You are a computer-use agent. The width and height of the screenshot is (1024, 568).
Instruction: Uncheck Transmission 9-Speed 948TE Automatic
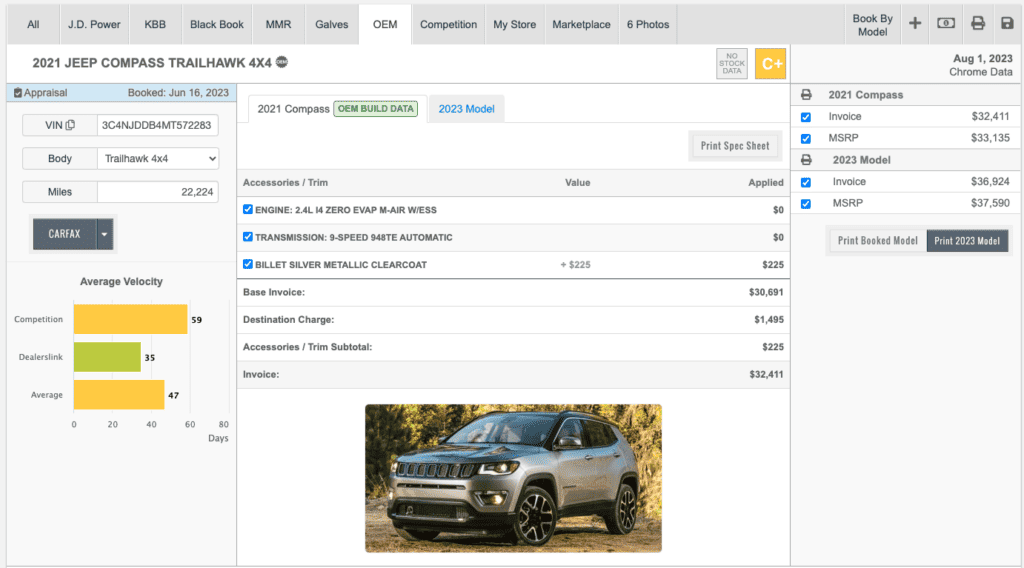(248, 237)
